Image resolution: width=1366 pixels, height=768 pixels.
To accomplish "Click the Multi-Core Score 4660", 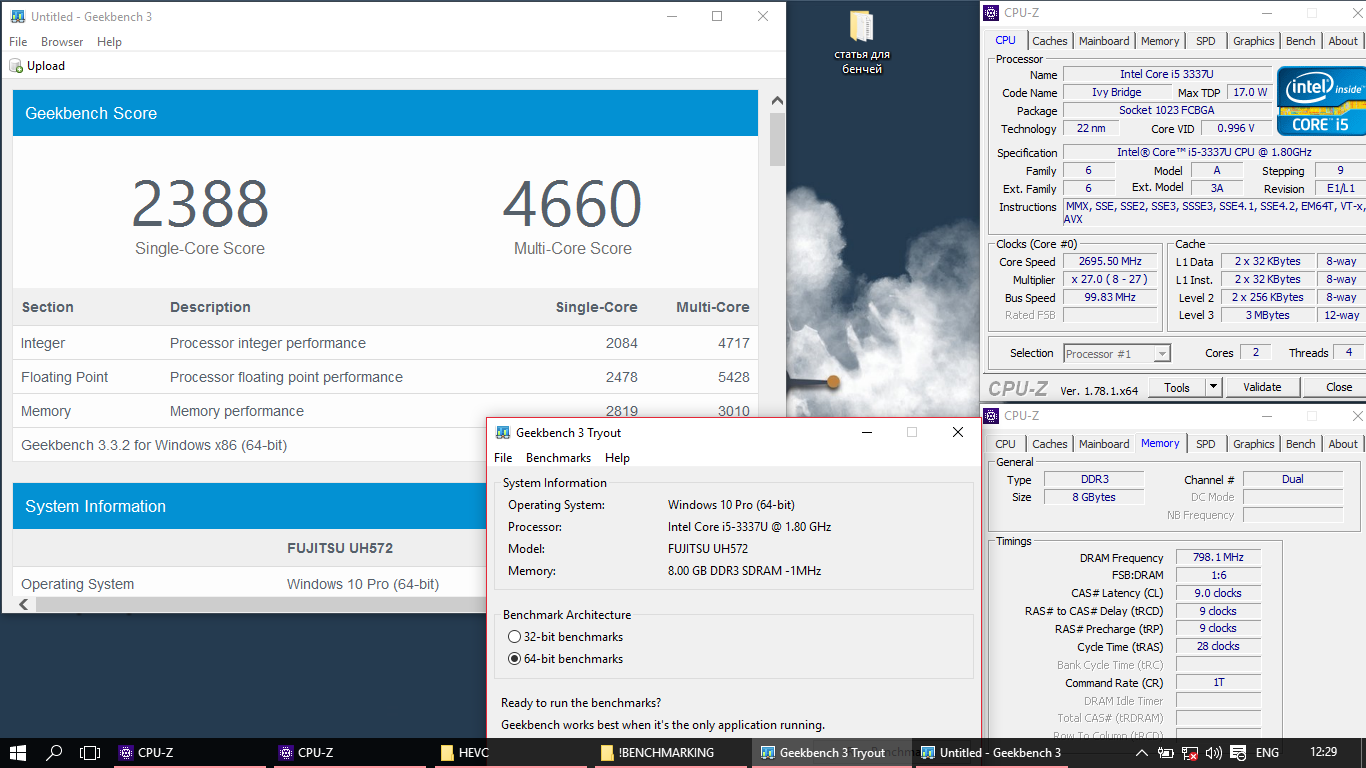I will click(572, 203).
